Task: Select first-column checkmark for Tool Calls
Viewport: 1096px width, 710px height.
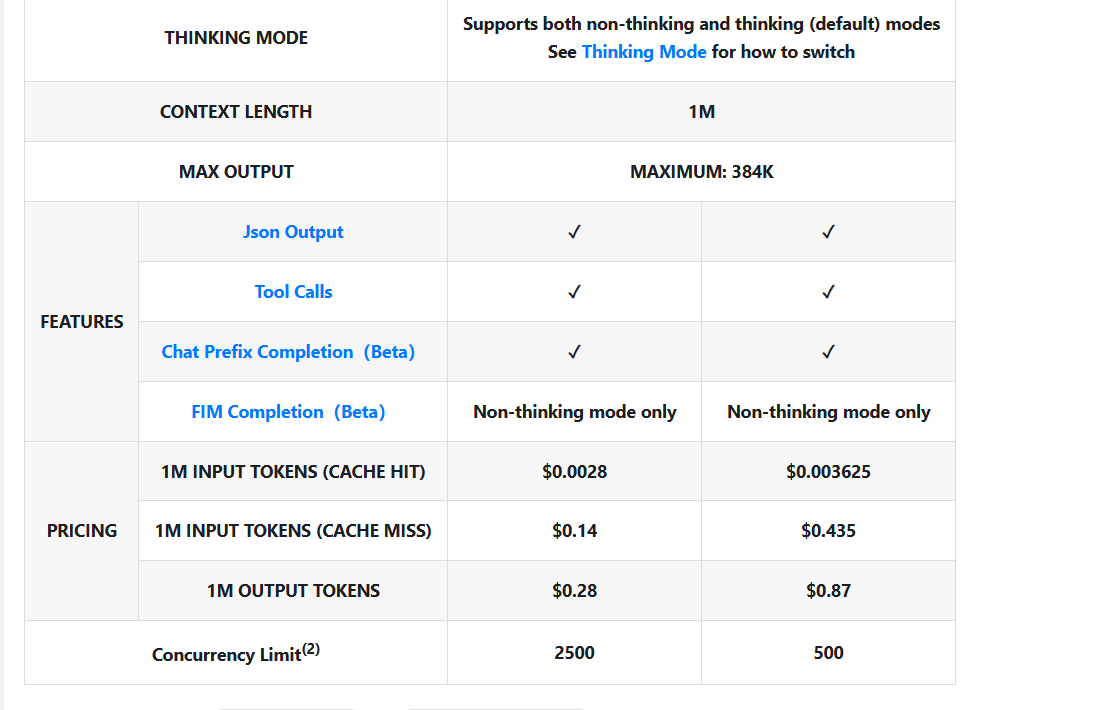Action: (575, 292)
